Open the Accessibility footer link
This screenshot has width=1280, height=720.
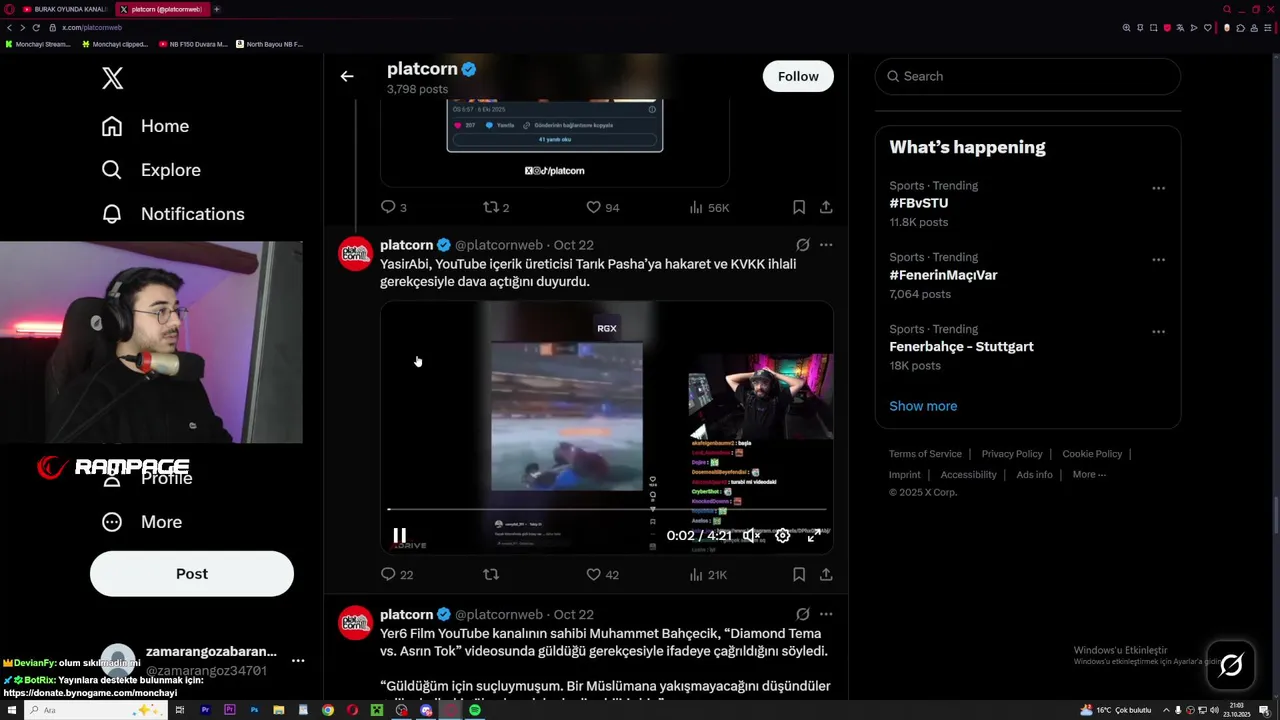[968, 475]
